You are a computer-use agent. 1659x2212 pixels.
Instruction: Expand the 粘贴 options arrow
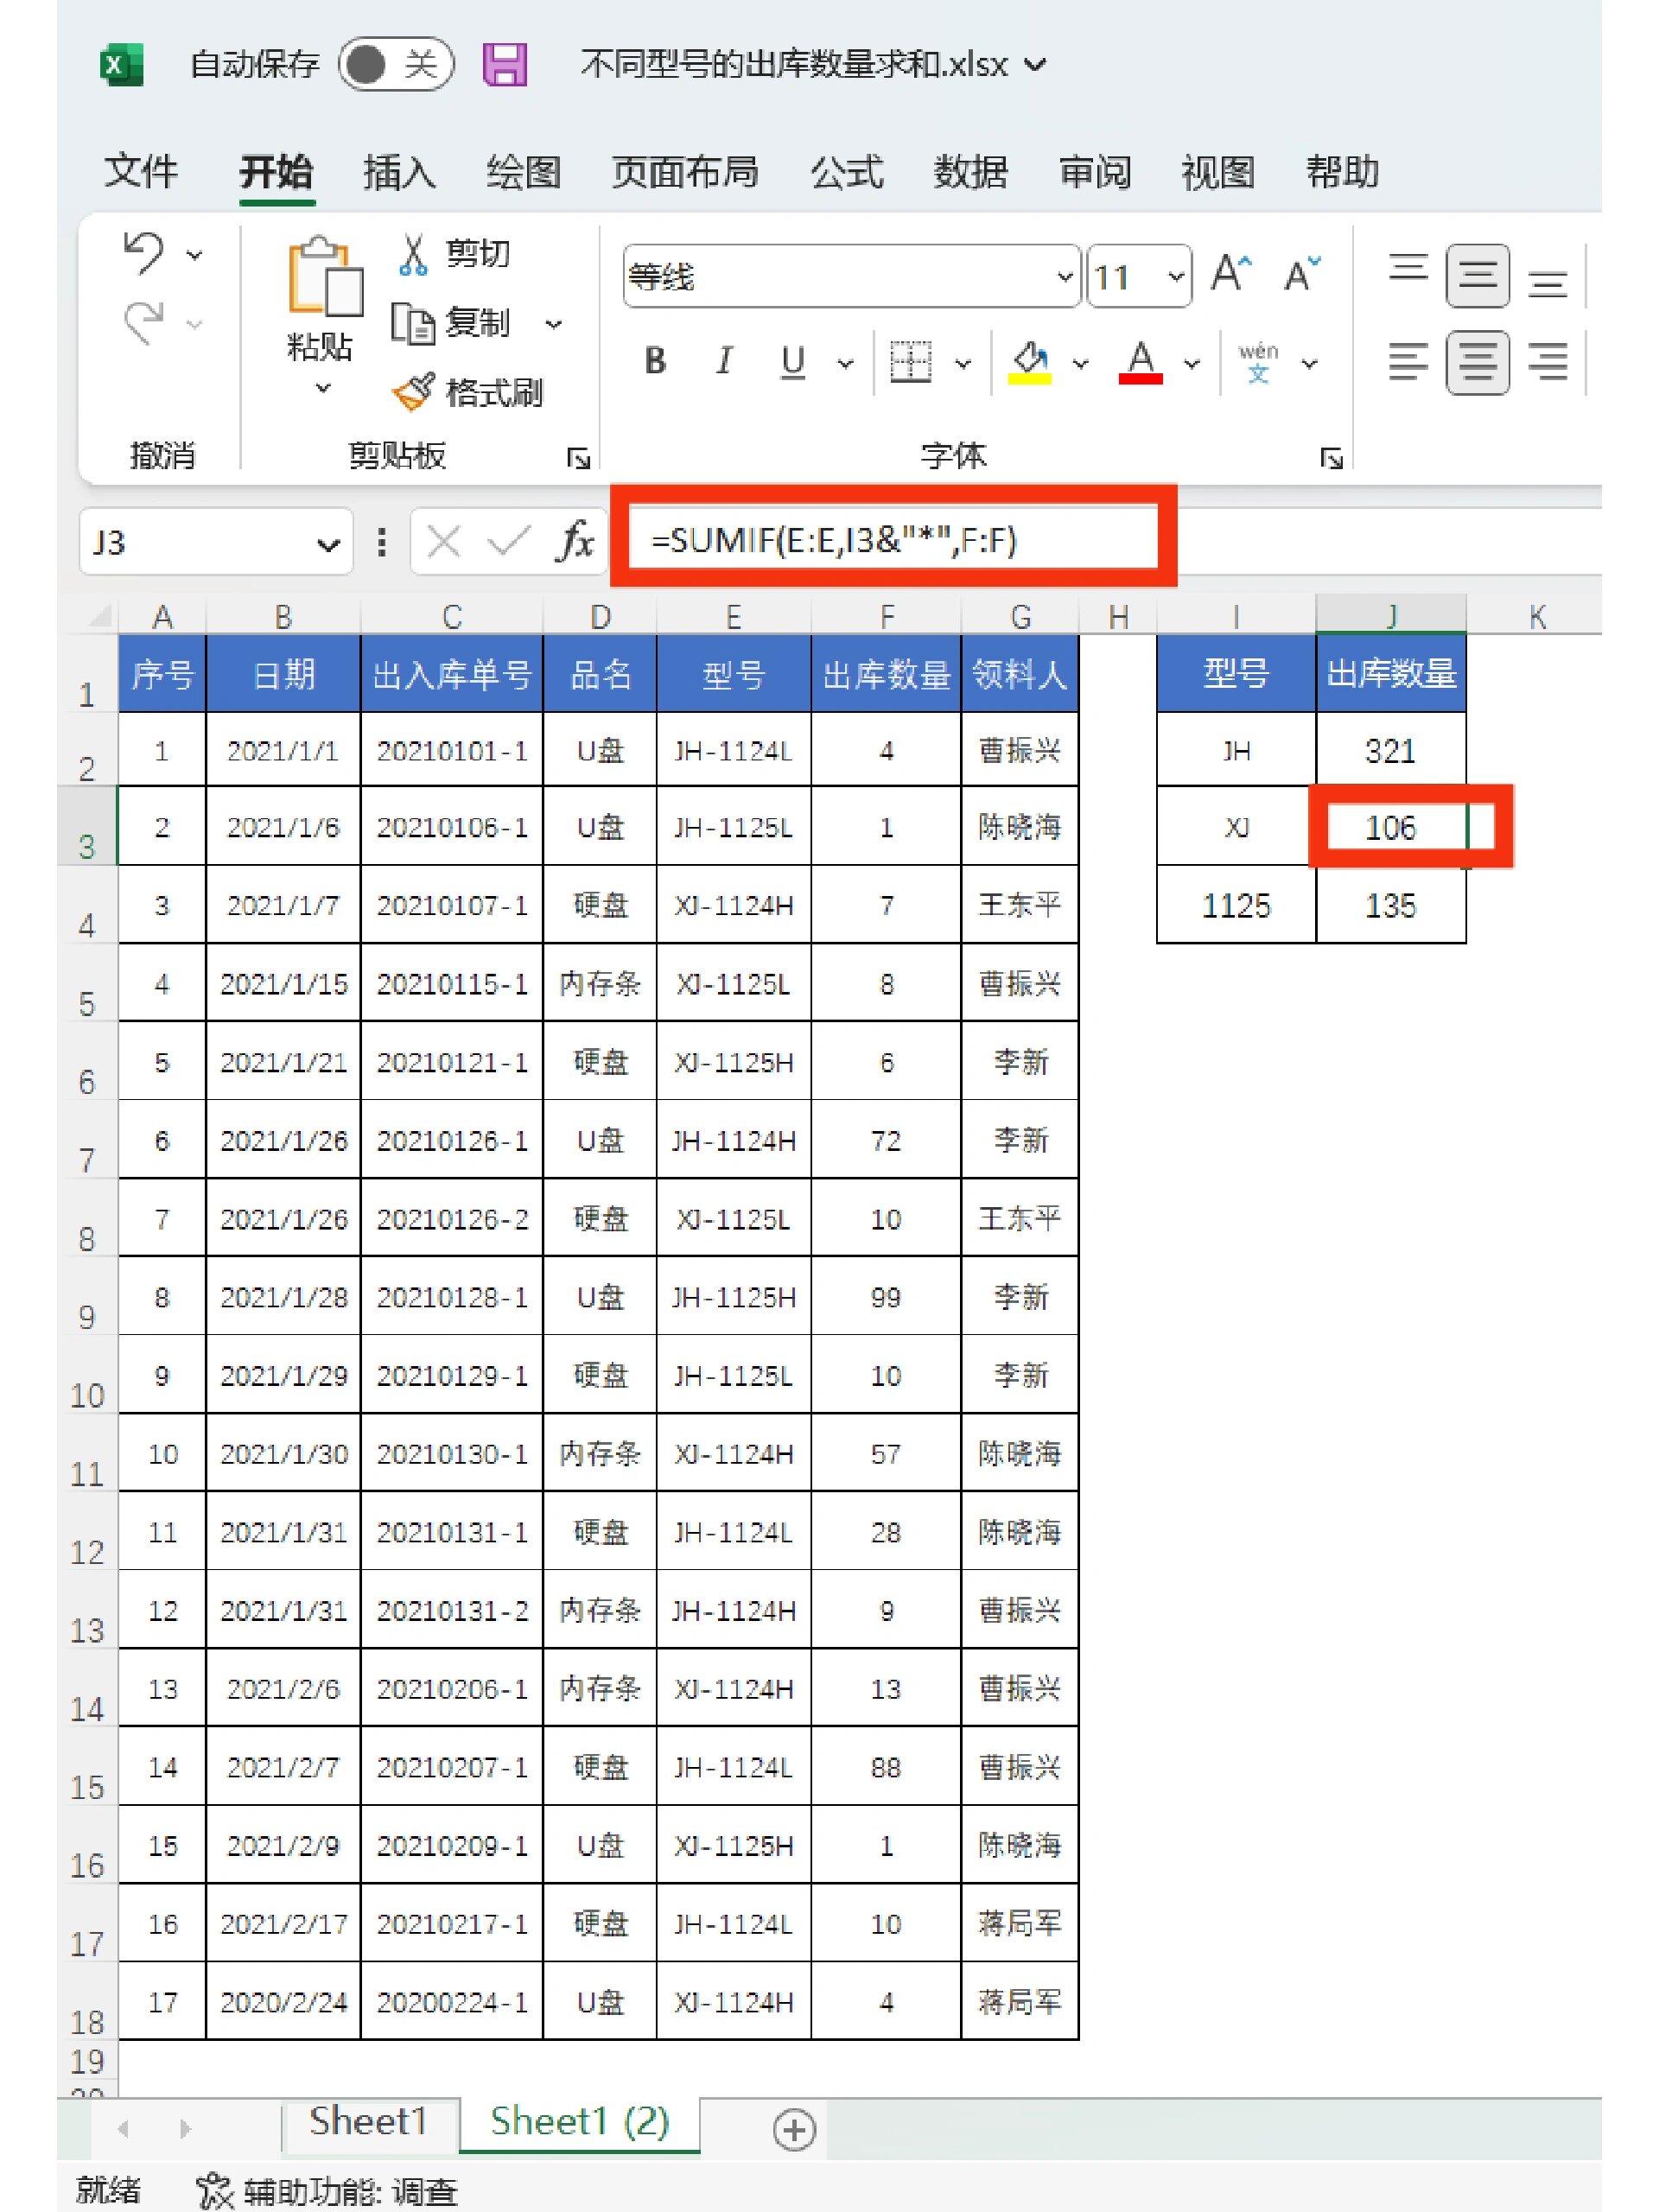coord(323,388)
